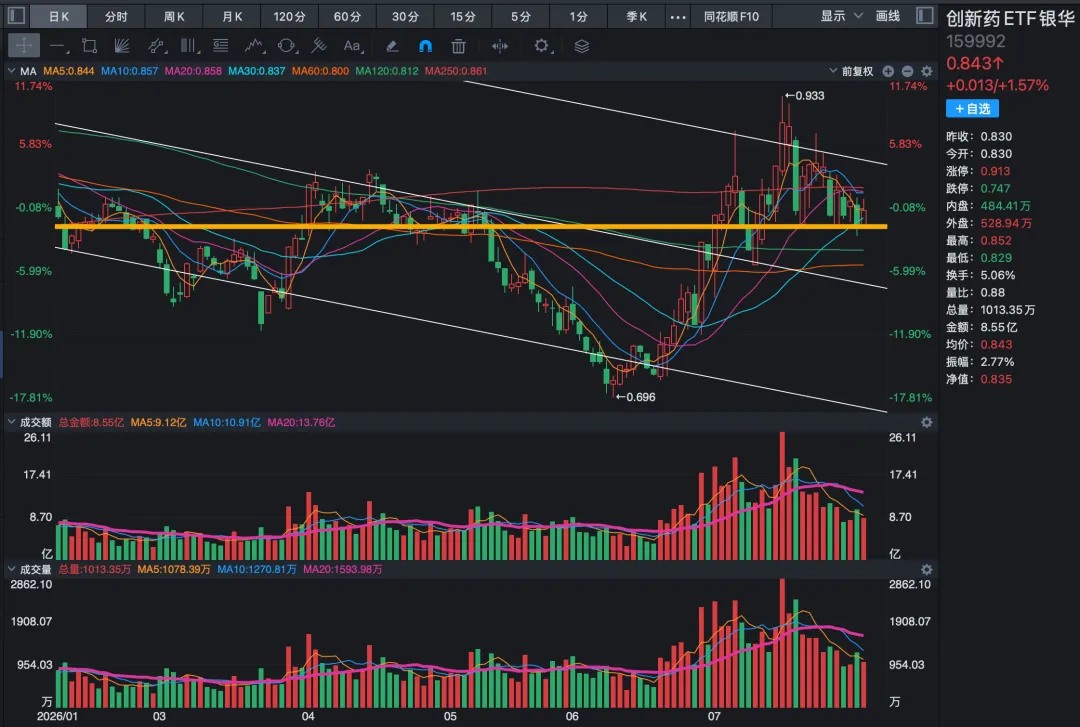Screen dimensions: 1080x727
Task: Click the orange horizontal support line
Action: tap(471, 226)
